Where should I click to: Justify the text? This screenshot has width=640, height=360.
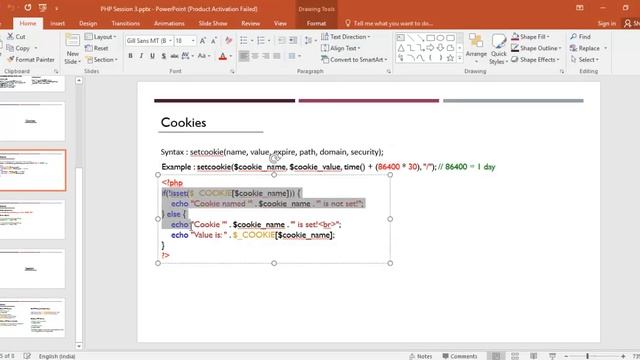[277, 56]
